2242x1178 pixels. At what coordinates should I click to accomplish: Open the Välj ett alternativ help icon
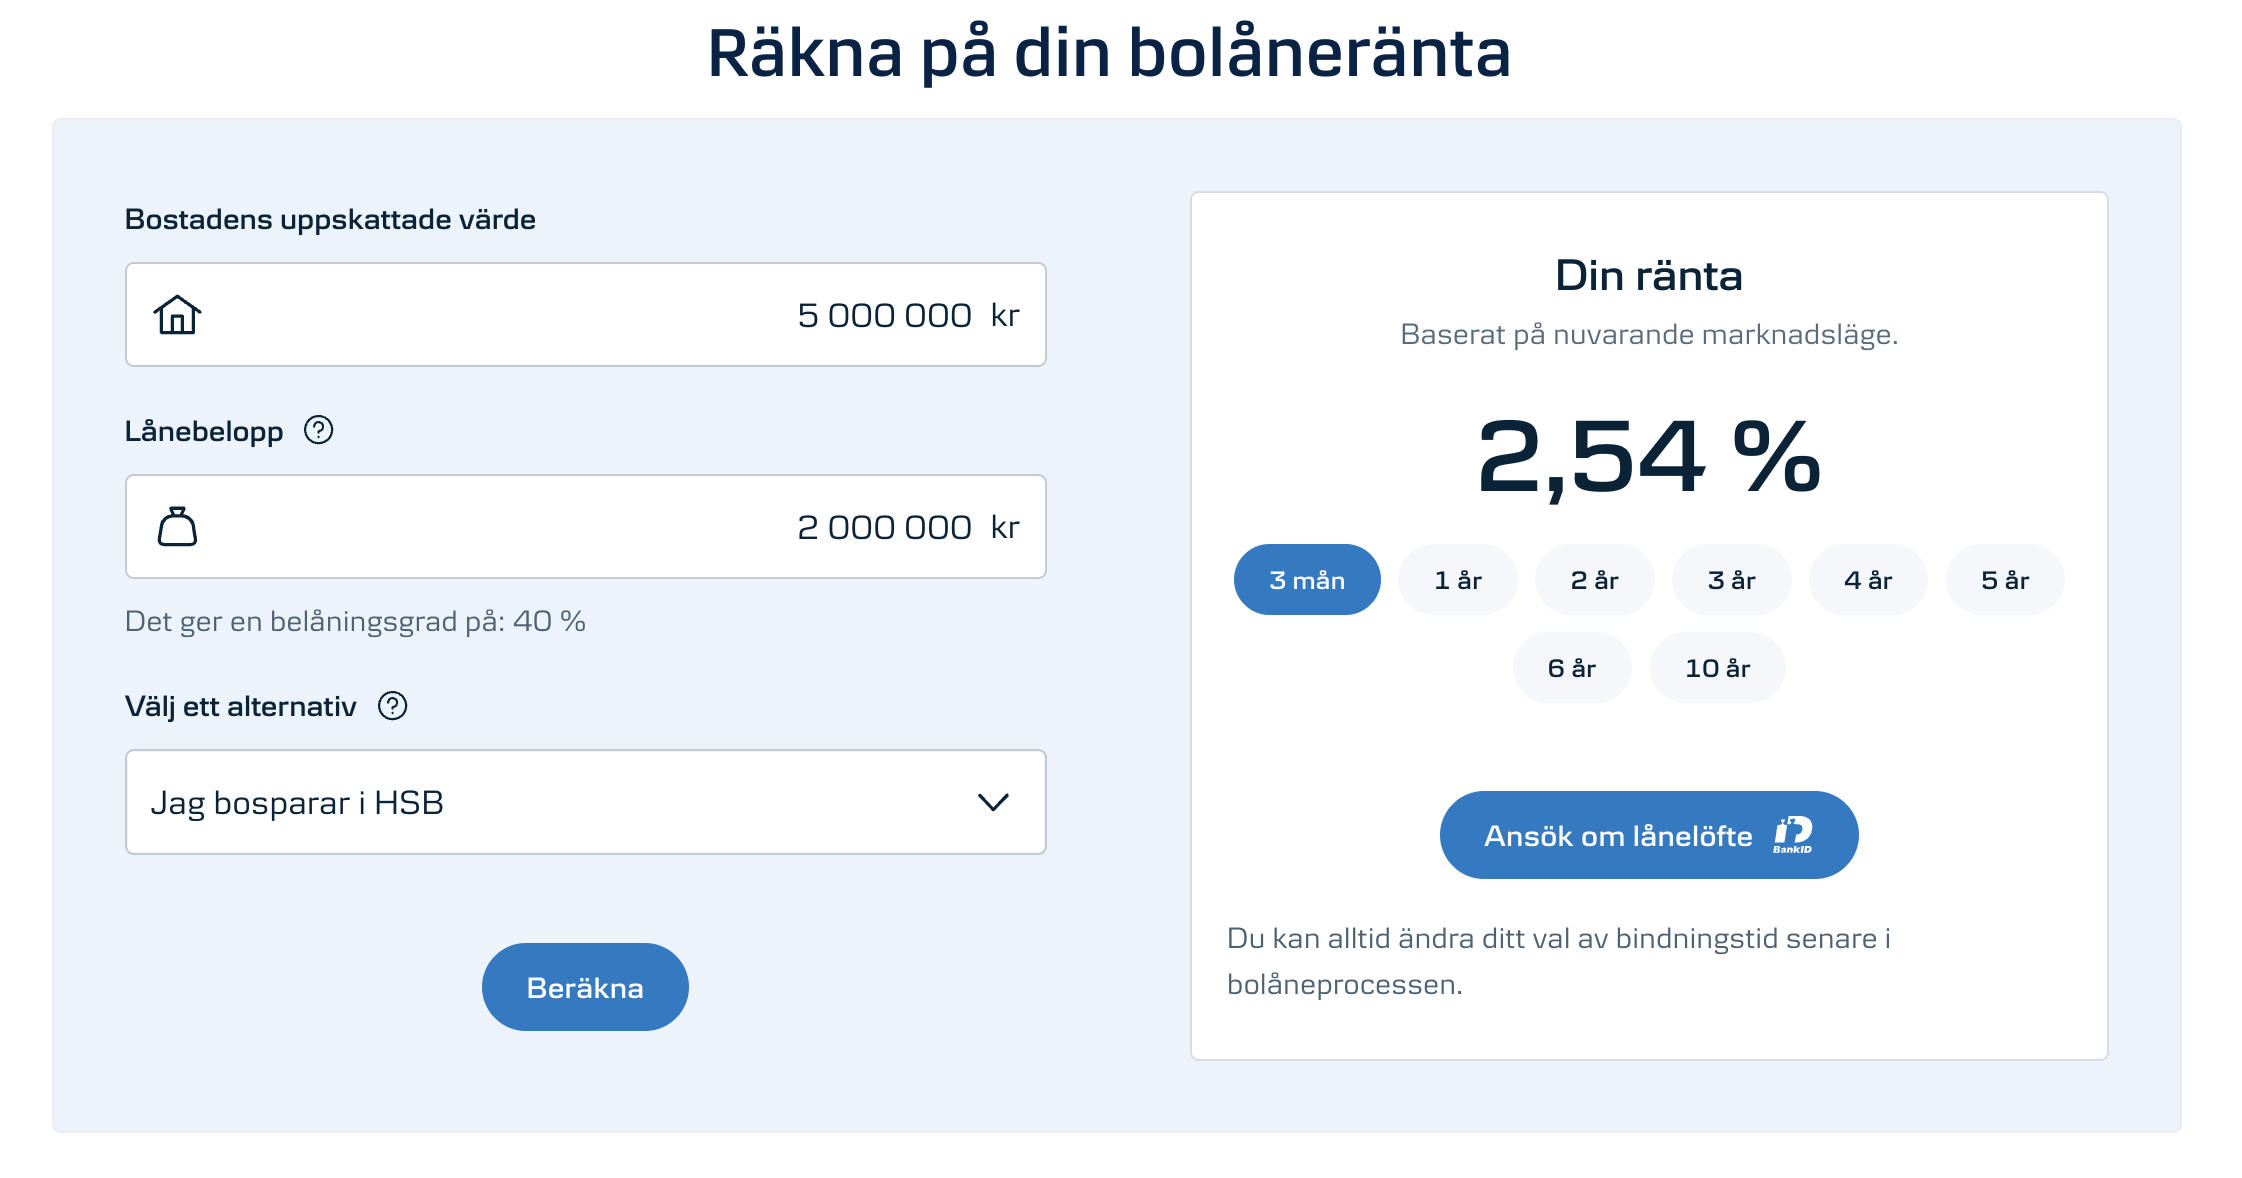(x=392, y=706)
